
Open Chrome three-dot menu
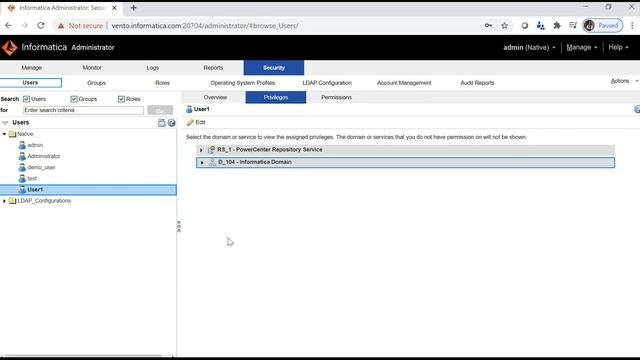pyautogui.click(x=632, y=25)
